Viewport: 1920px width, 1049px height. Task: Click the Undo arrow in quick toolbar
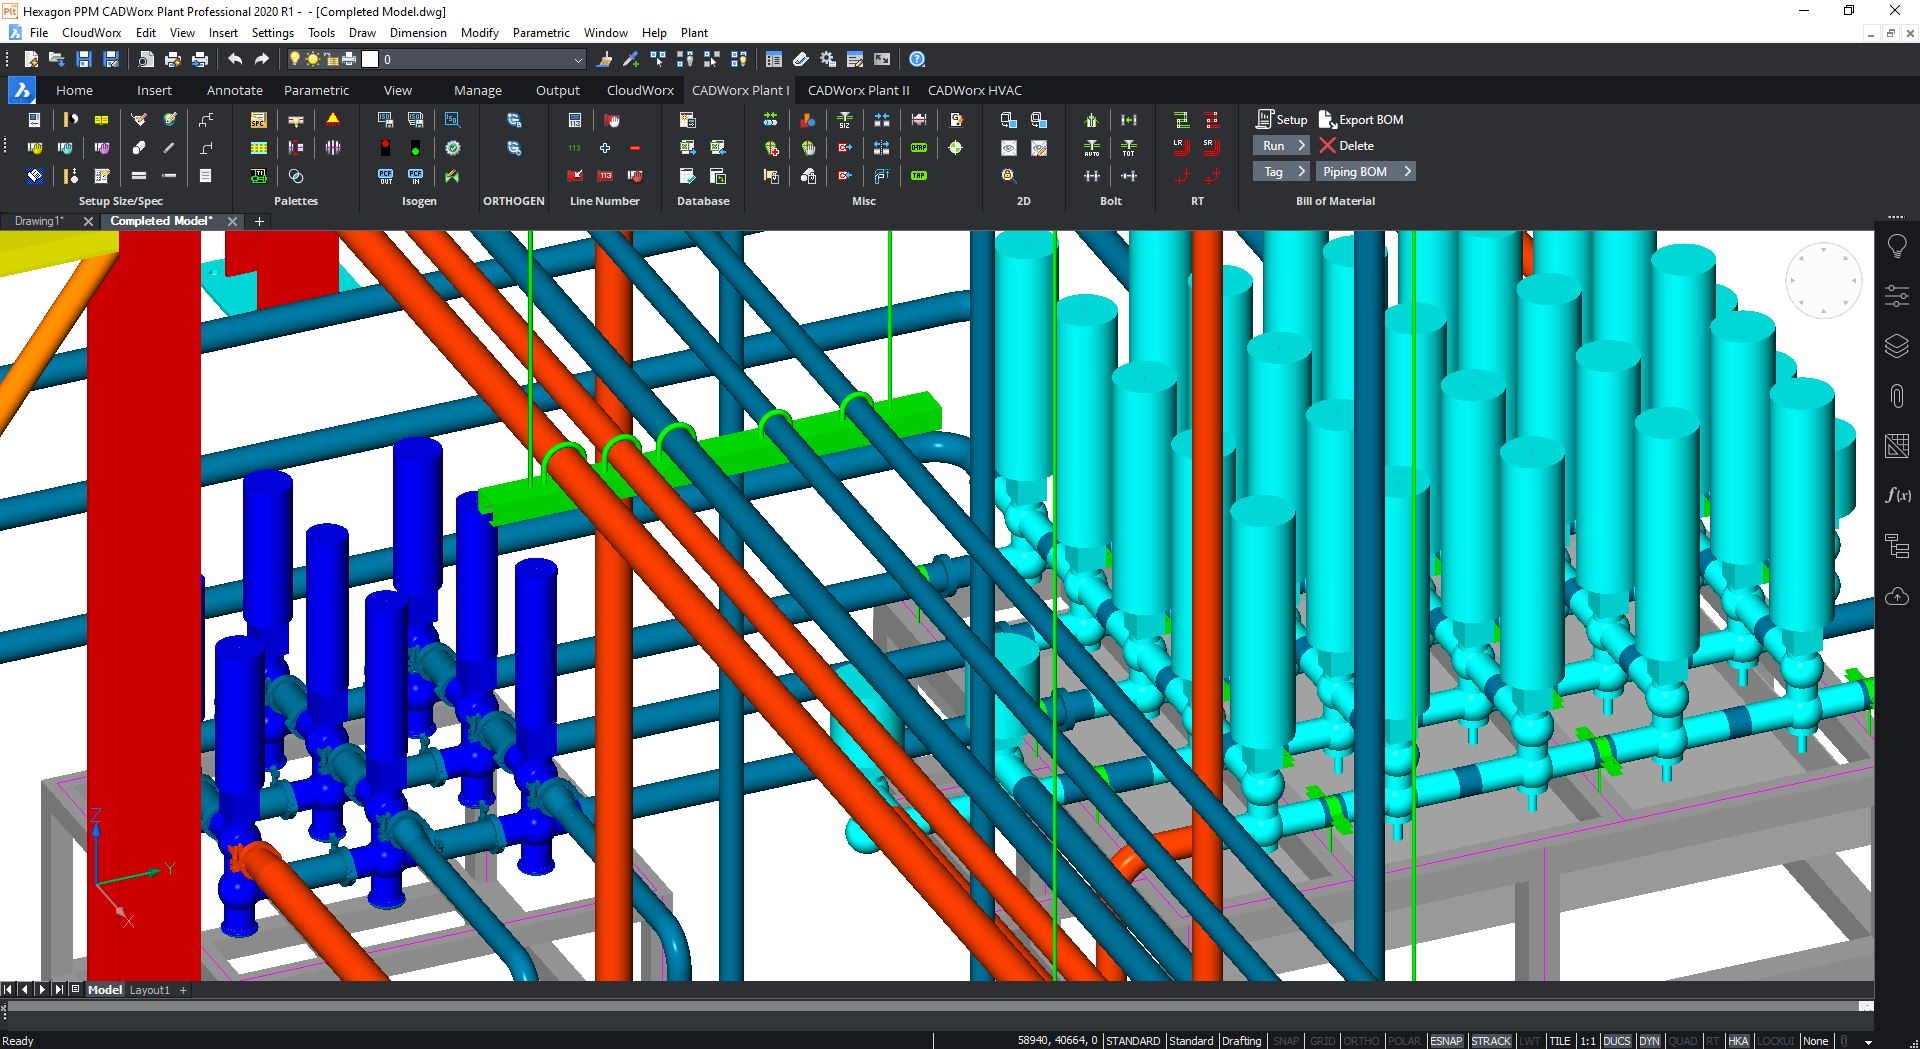[234, 60]
